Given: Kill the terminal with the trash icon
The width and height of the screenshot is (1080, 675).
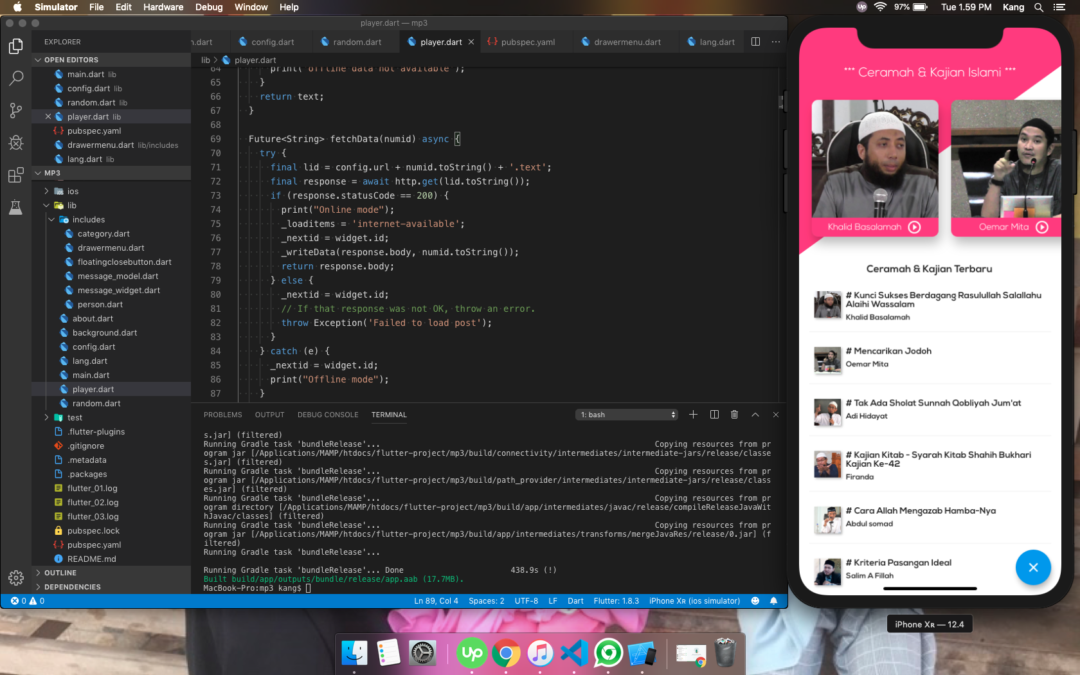Looking at the screenshot, I should (734, 415).
